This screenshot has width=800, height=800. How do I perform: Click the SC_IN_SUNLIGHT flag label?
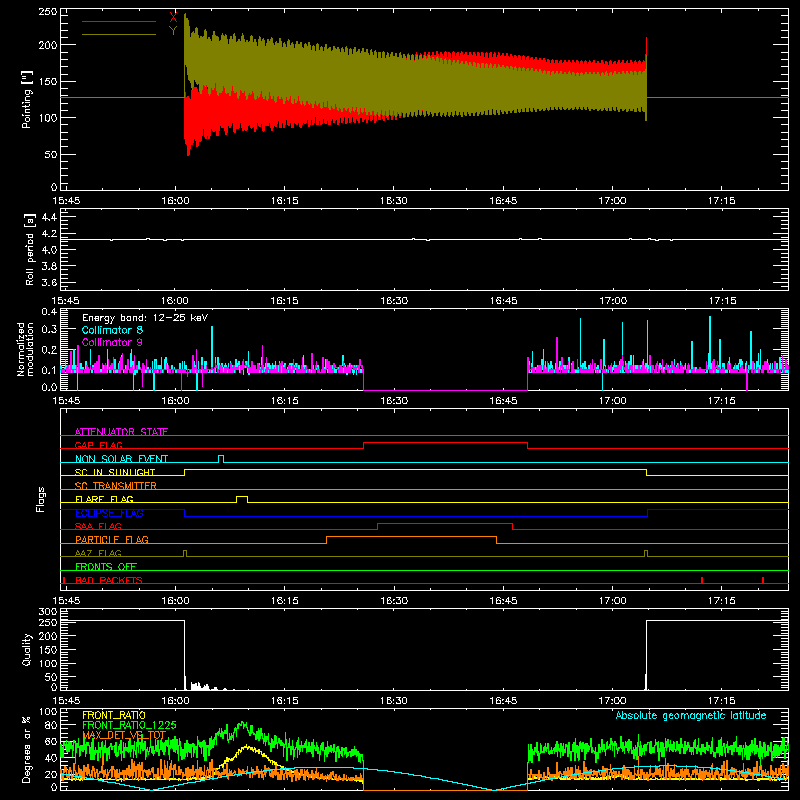click(115, 472)
